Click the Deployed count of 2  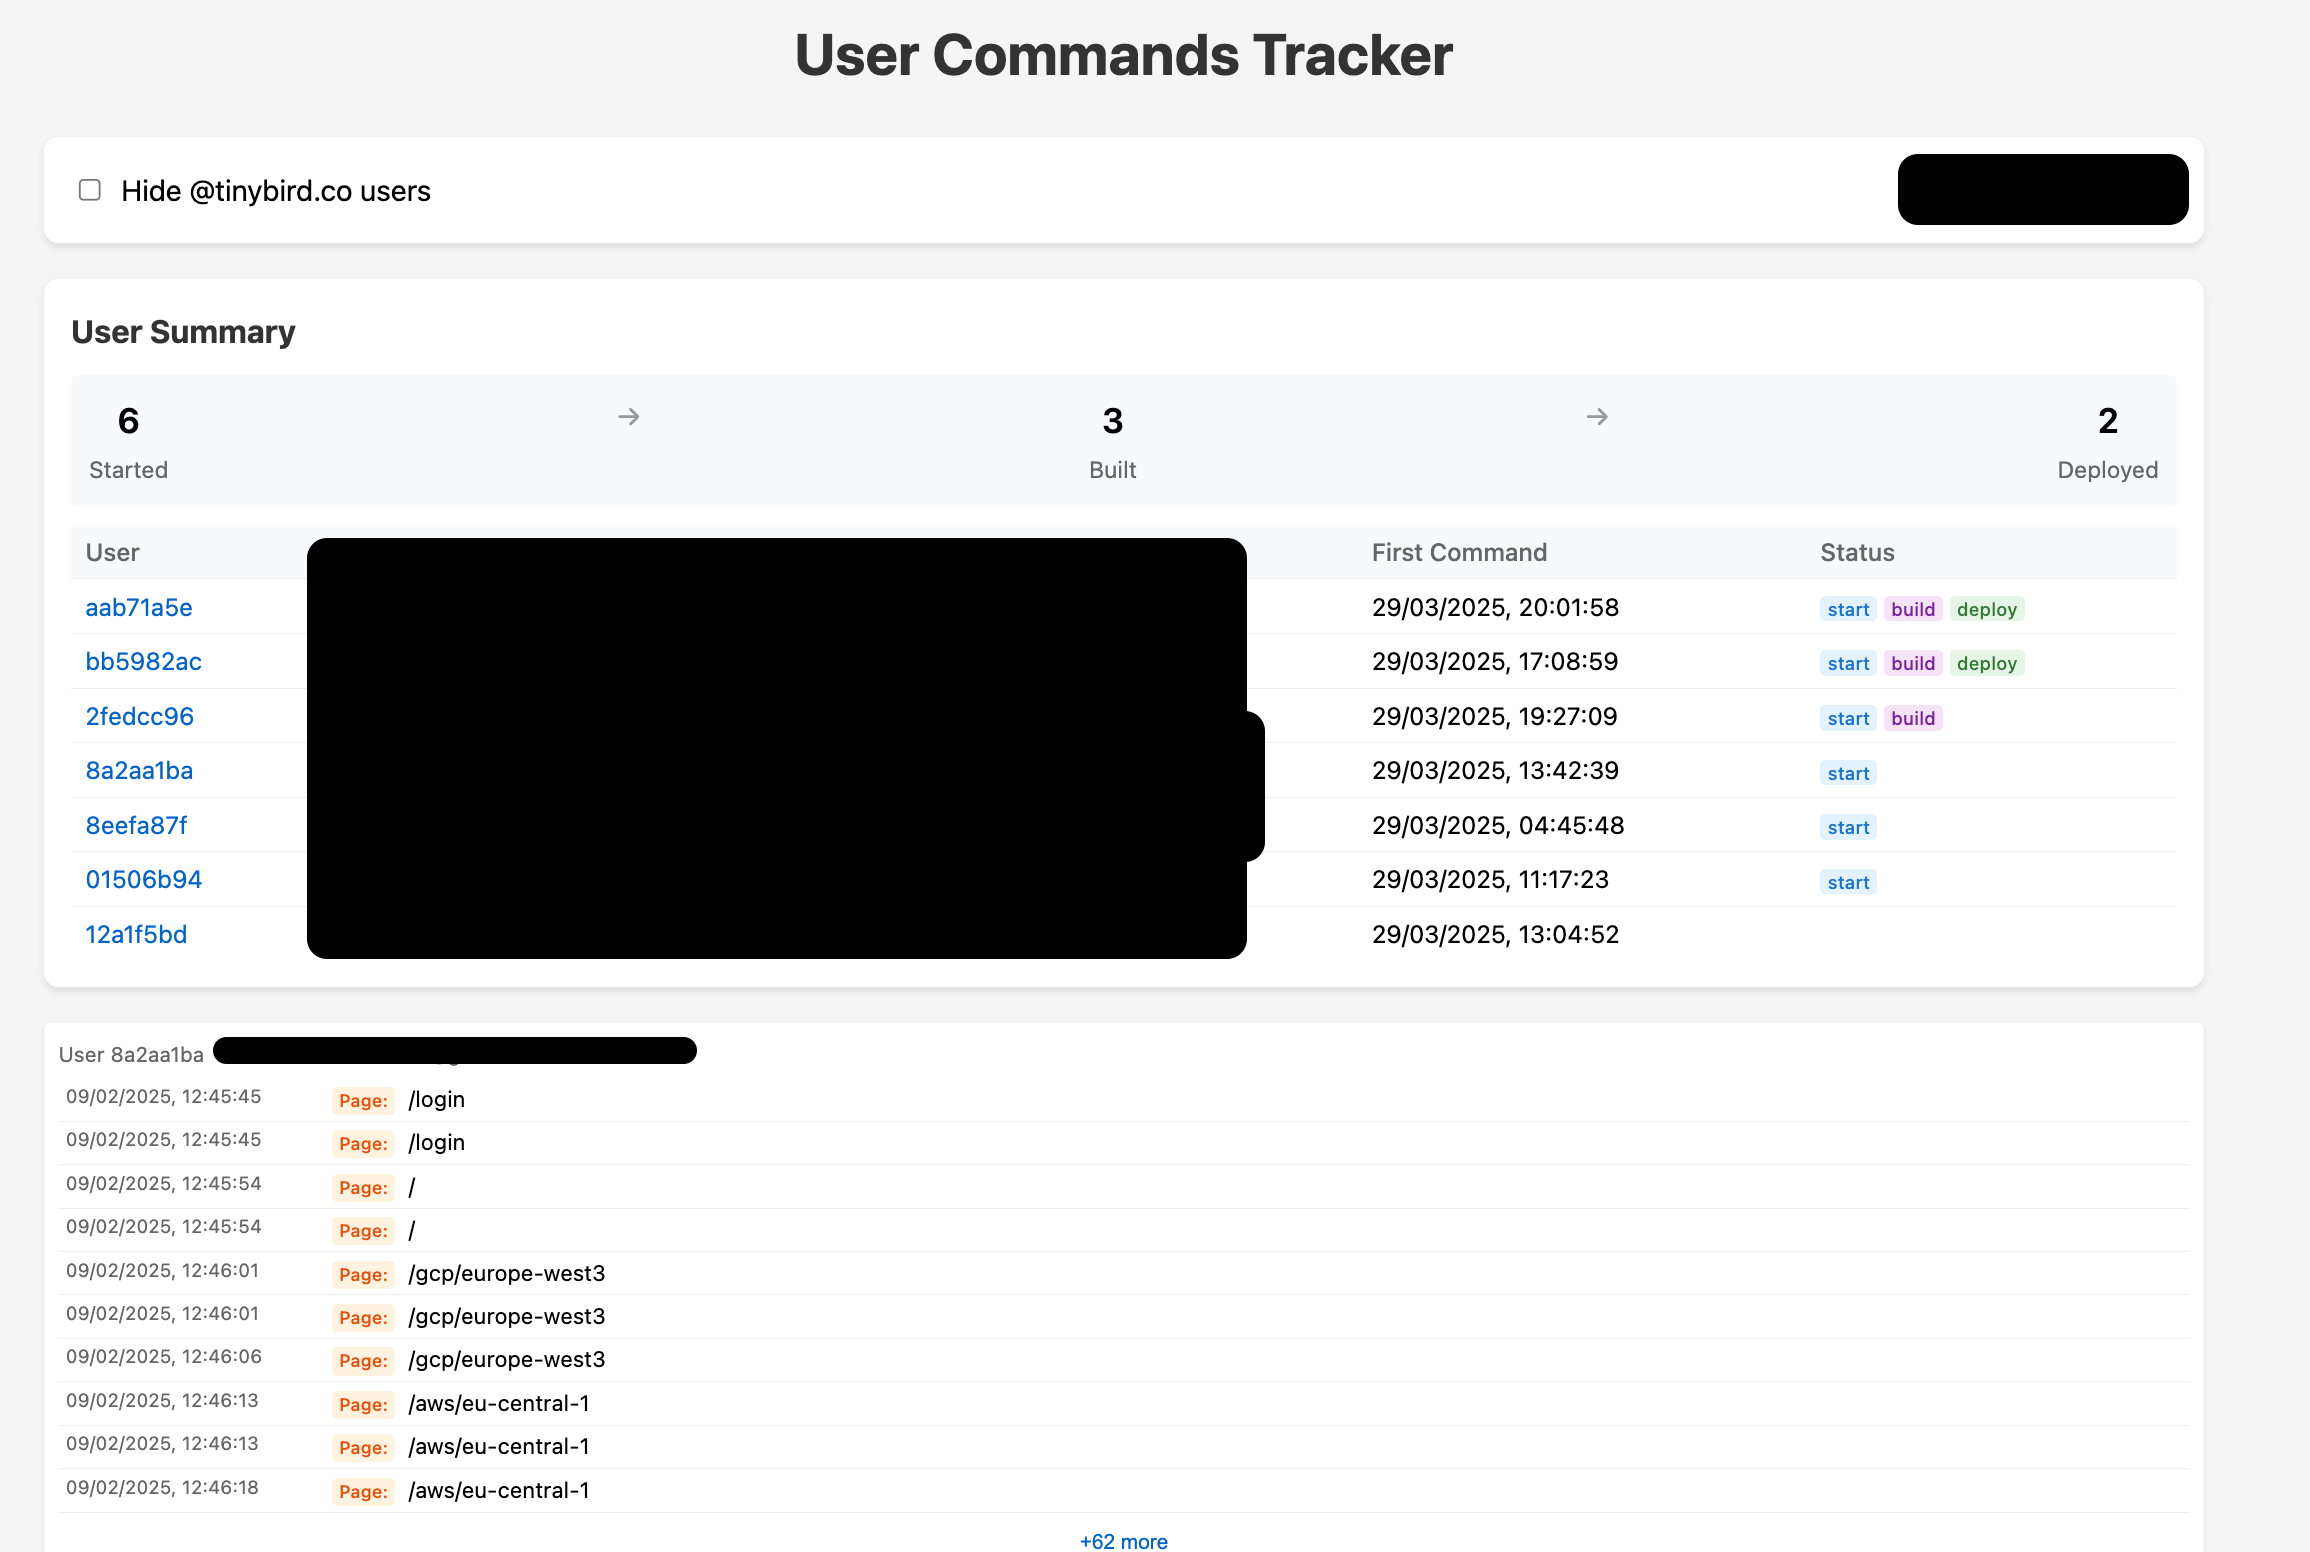2107,421
